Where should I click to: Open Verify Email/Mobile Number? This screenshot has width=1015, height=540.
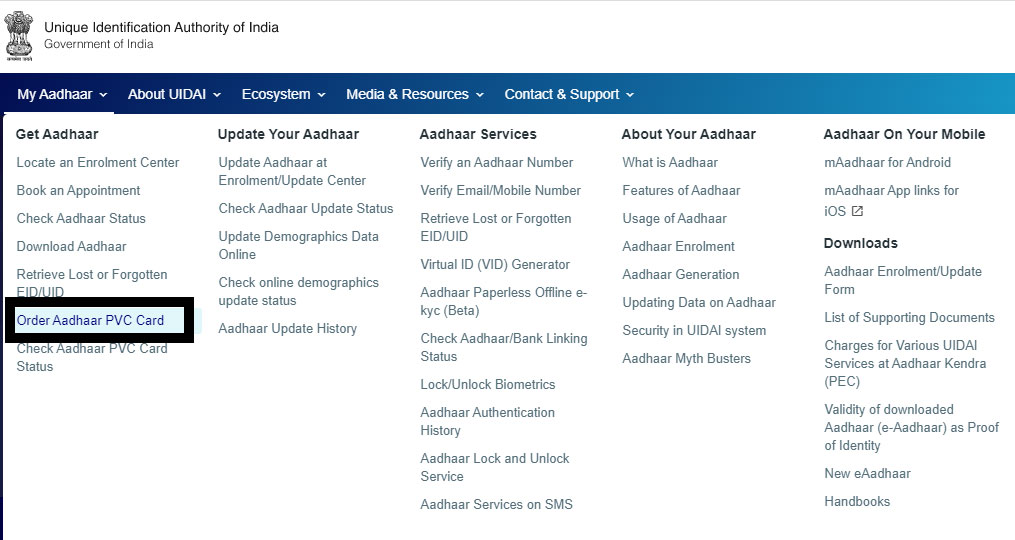[x=500, y=190]
